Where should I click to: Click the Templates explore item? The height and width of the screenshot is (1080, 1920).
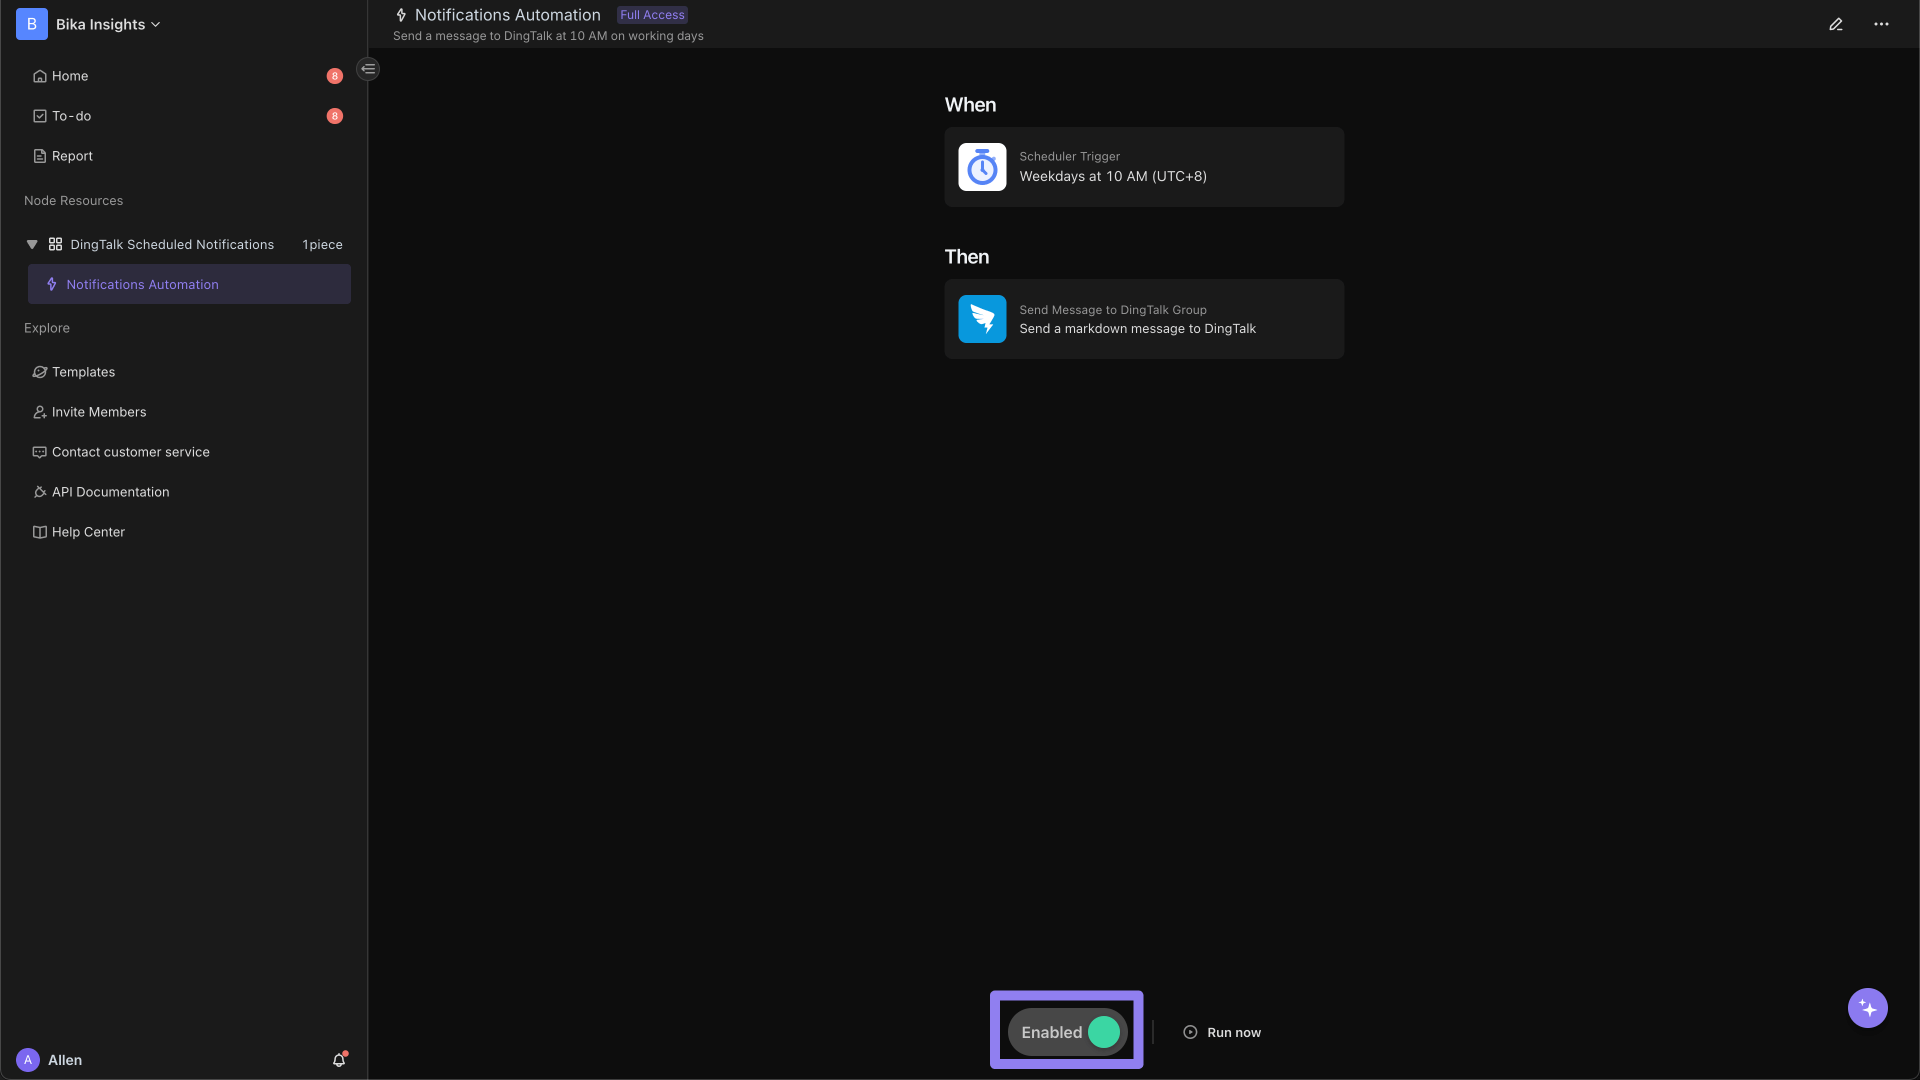click(83, 373)
